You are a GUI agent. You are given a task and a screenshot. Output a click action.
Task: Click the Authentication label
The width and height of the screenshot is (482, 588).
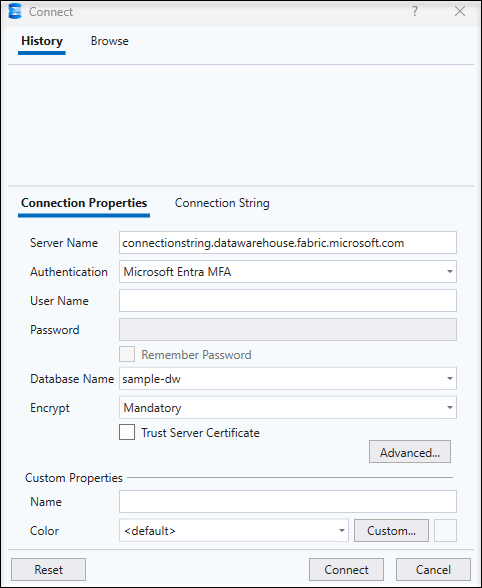[x=69, y=272]
